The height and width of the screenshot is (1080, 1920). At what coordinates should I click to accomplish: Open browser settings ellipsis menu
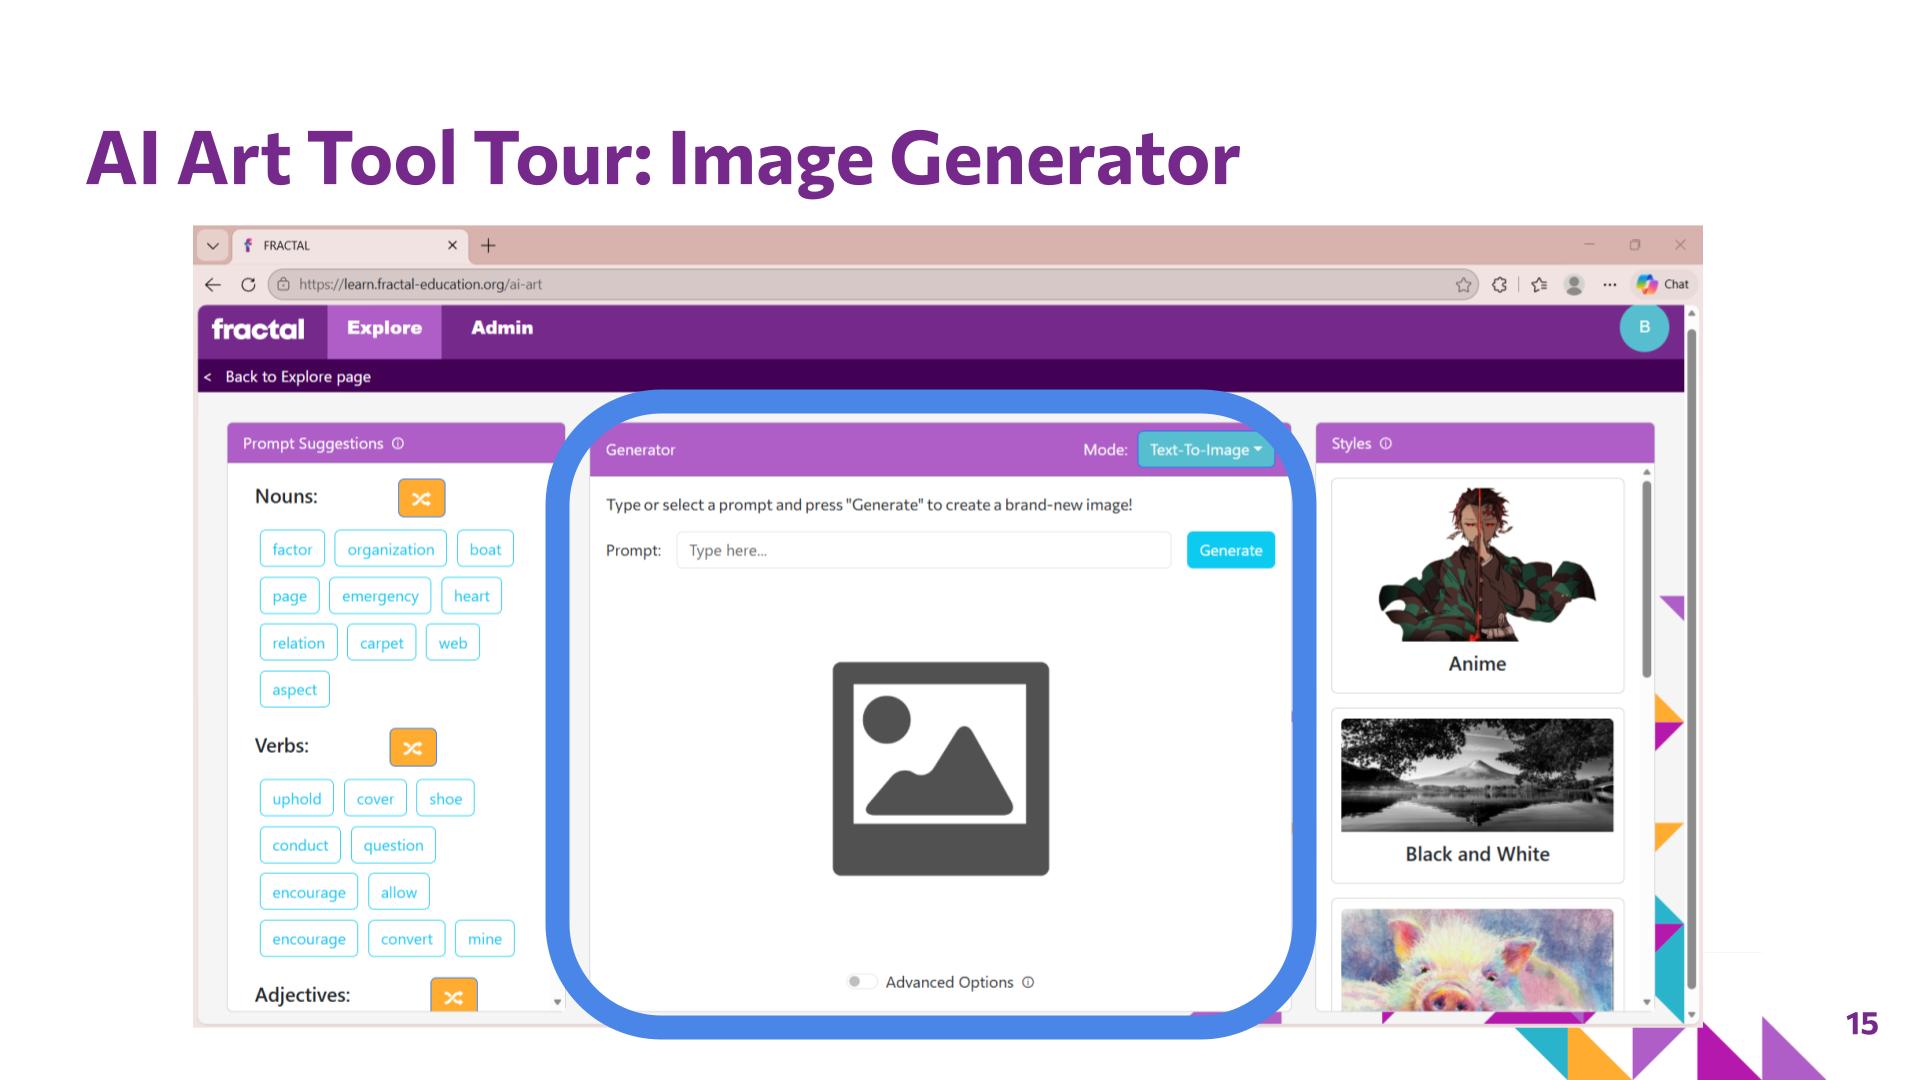(x=1609, y=285)
